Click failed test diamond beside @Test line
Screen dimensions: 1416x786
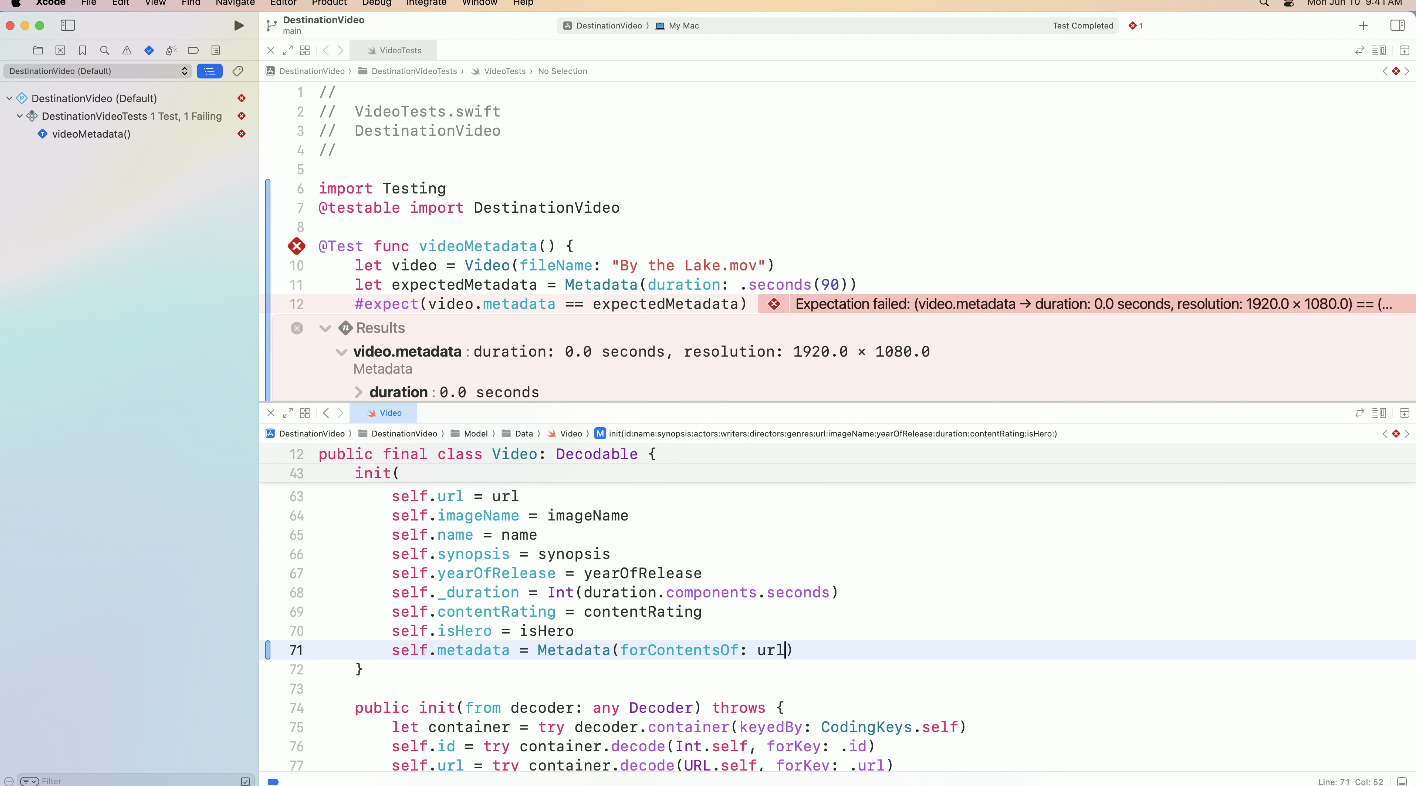tap(296, 246)
